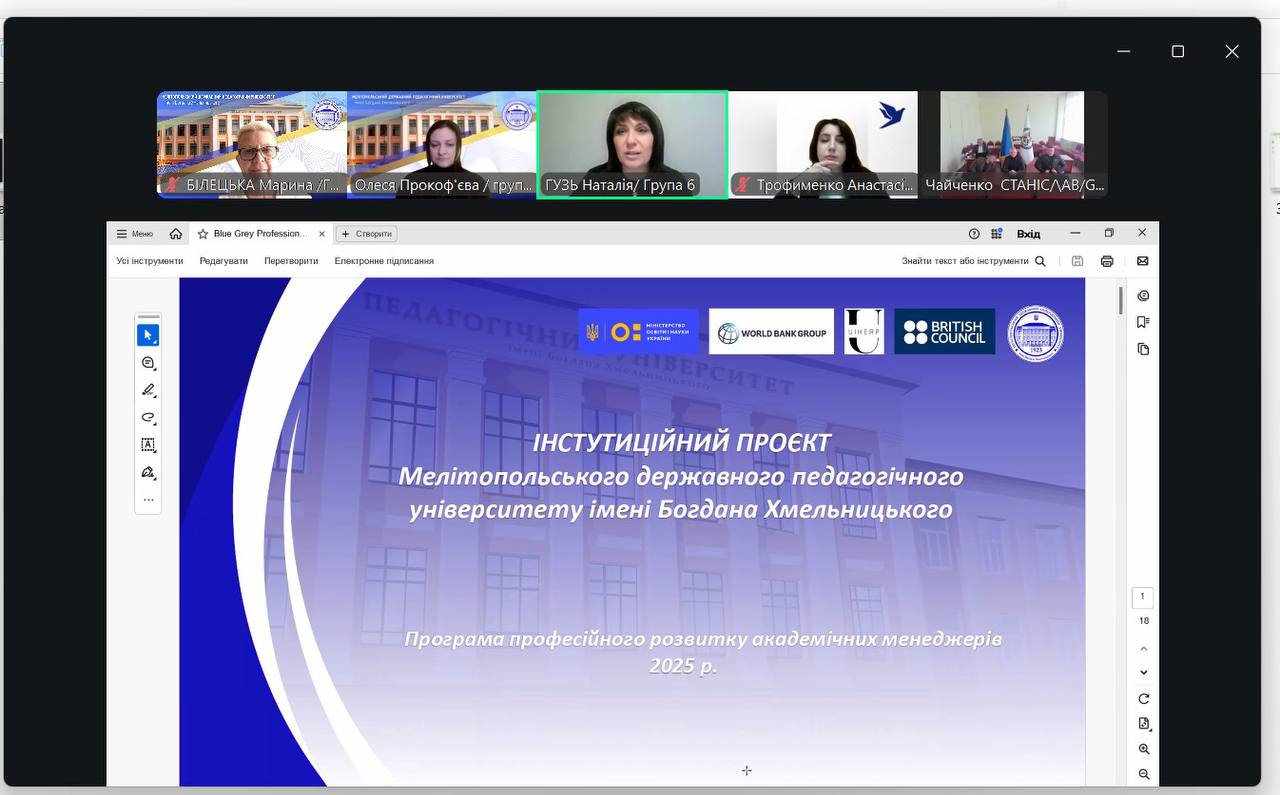This screenshot has width=1280, height=795.
Task: Switch to Електронне підписання tab
Action: tap(384, 261)
